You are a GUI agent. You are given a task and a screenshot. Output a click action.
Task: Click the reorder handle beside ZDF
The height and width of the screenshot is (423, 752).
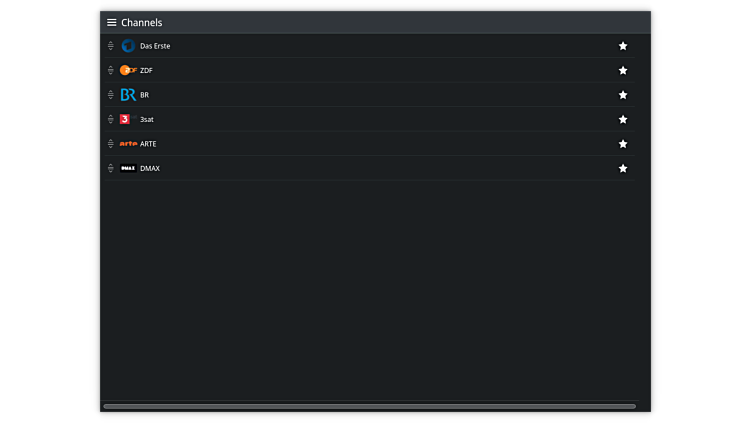pyautogui.click(x=111, y=70)
